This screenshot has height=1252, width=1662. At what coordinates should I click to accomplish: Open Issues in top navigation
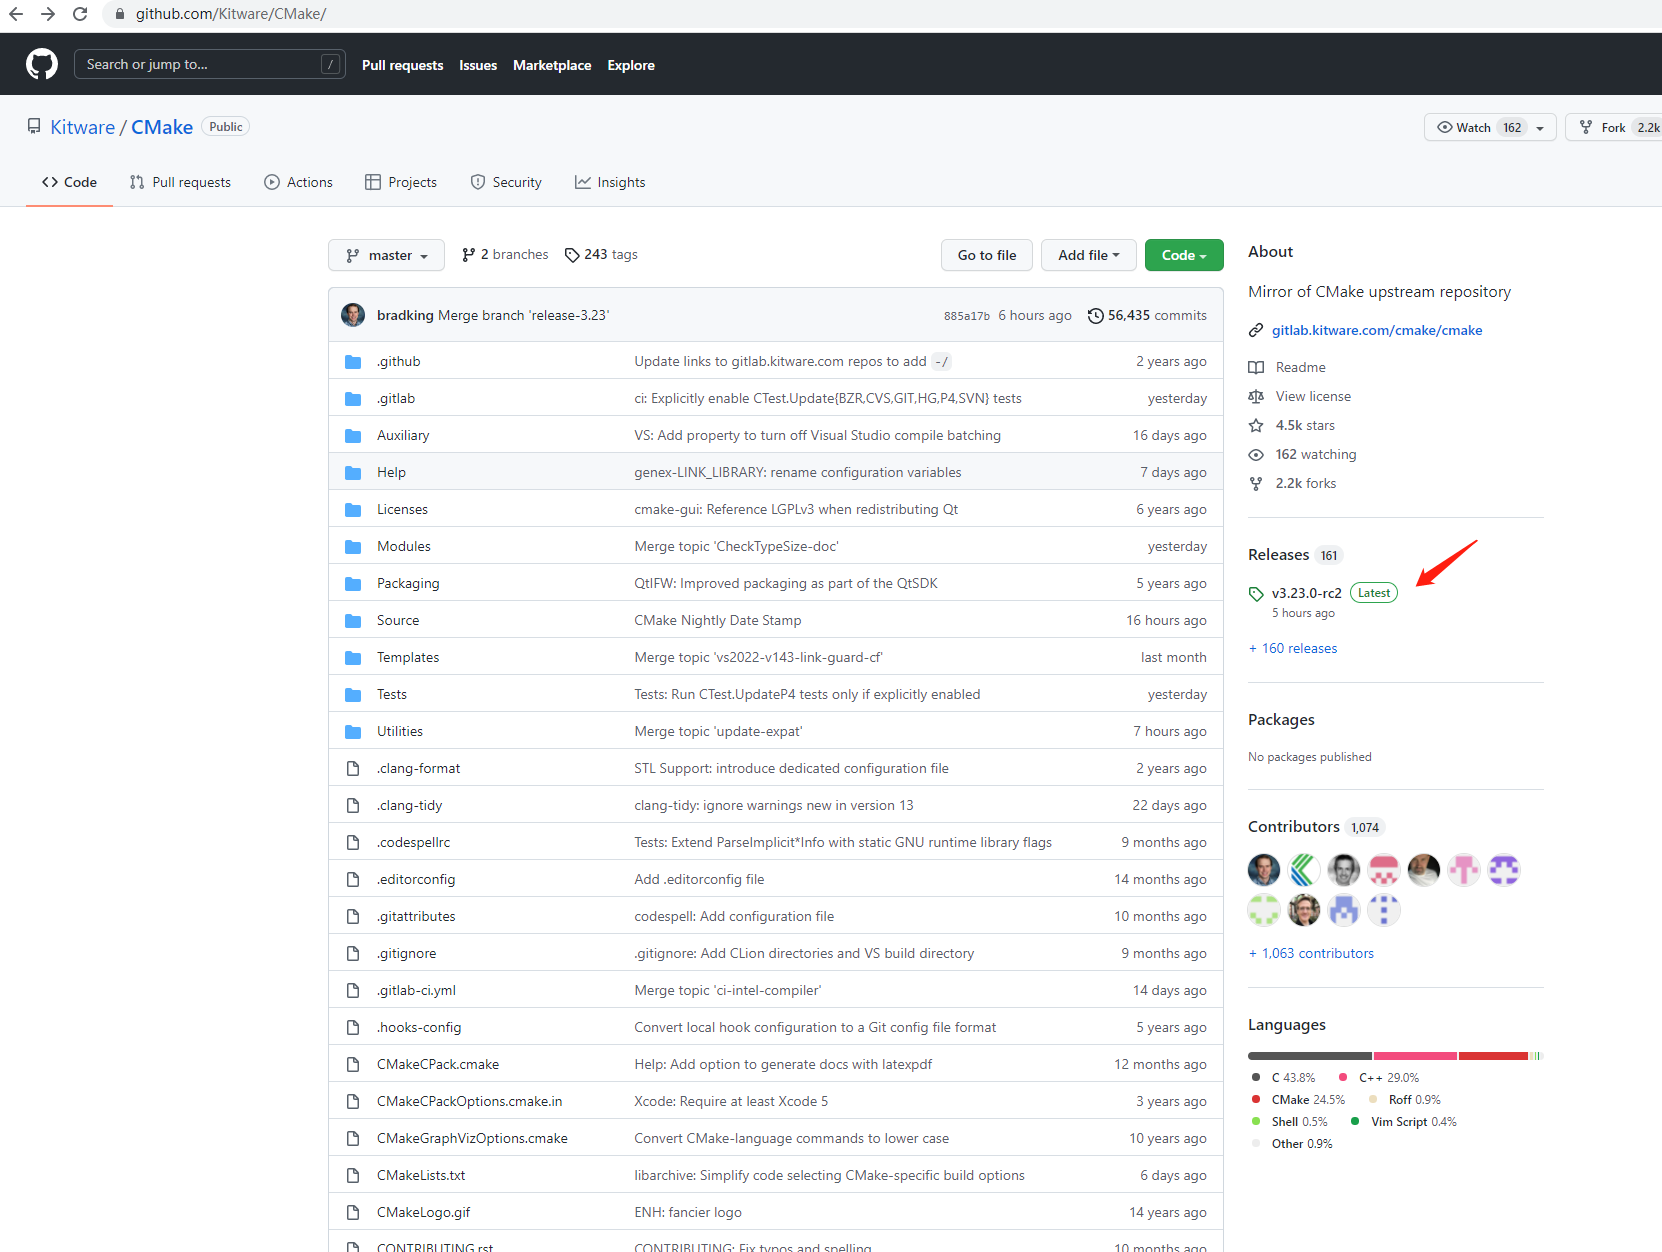point(478,65)
